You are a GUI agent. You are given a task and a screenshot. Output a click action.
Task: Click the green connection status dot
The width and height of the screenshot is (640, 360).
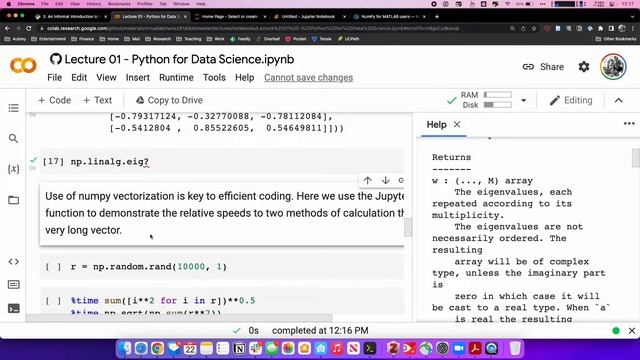point(616,331)
